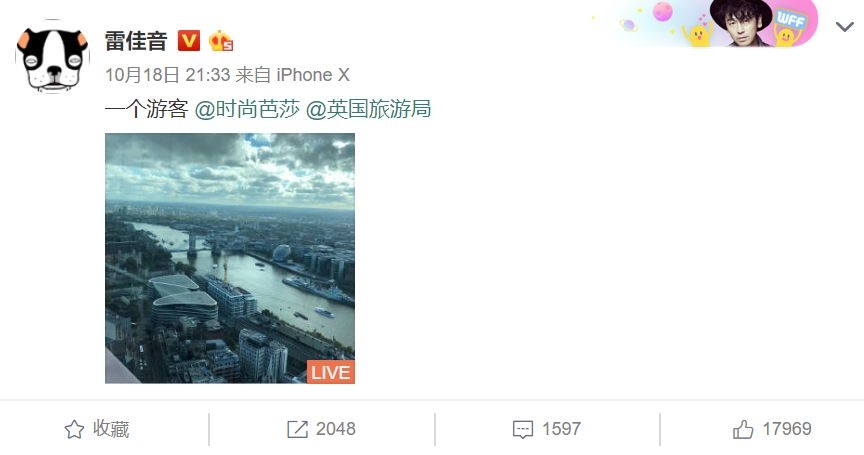Open the @英国旅游局 mention link

tap(368, 109)
